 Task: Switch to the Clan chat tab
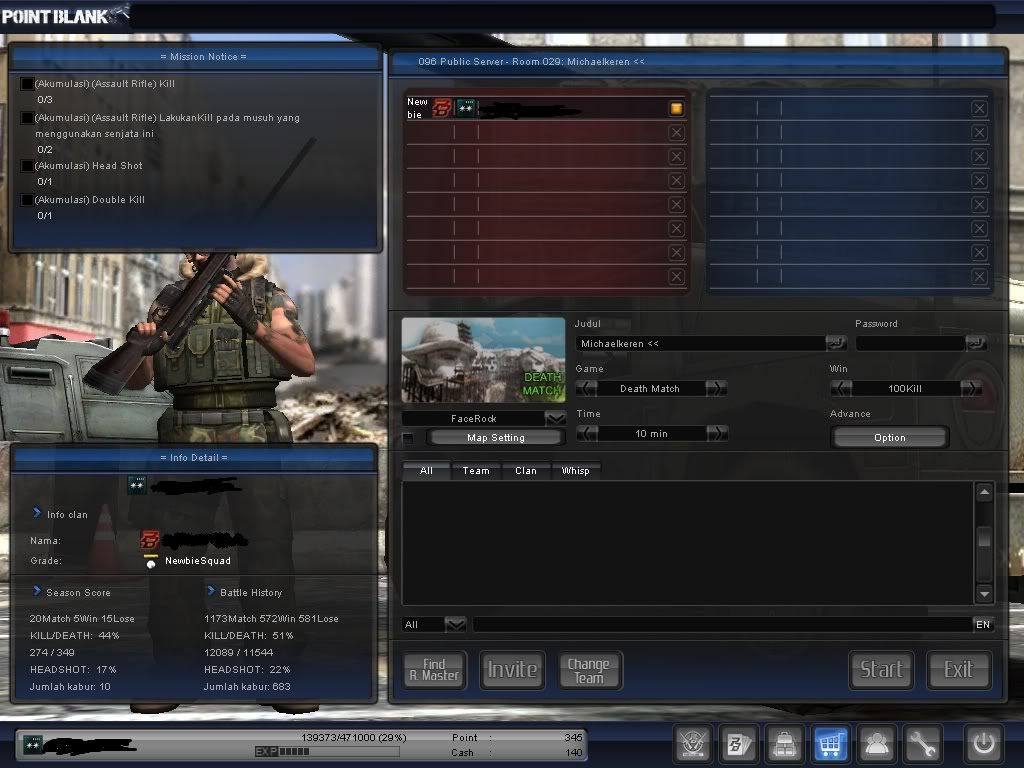(526, 471)
